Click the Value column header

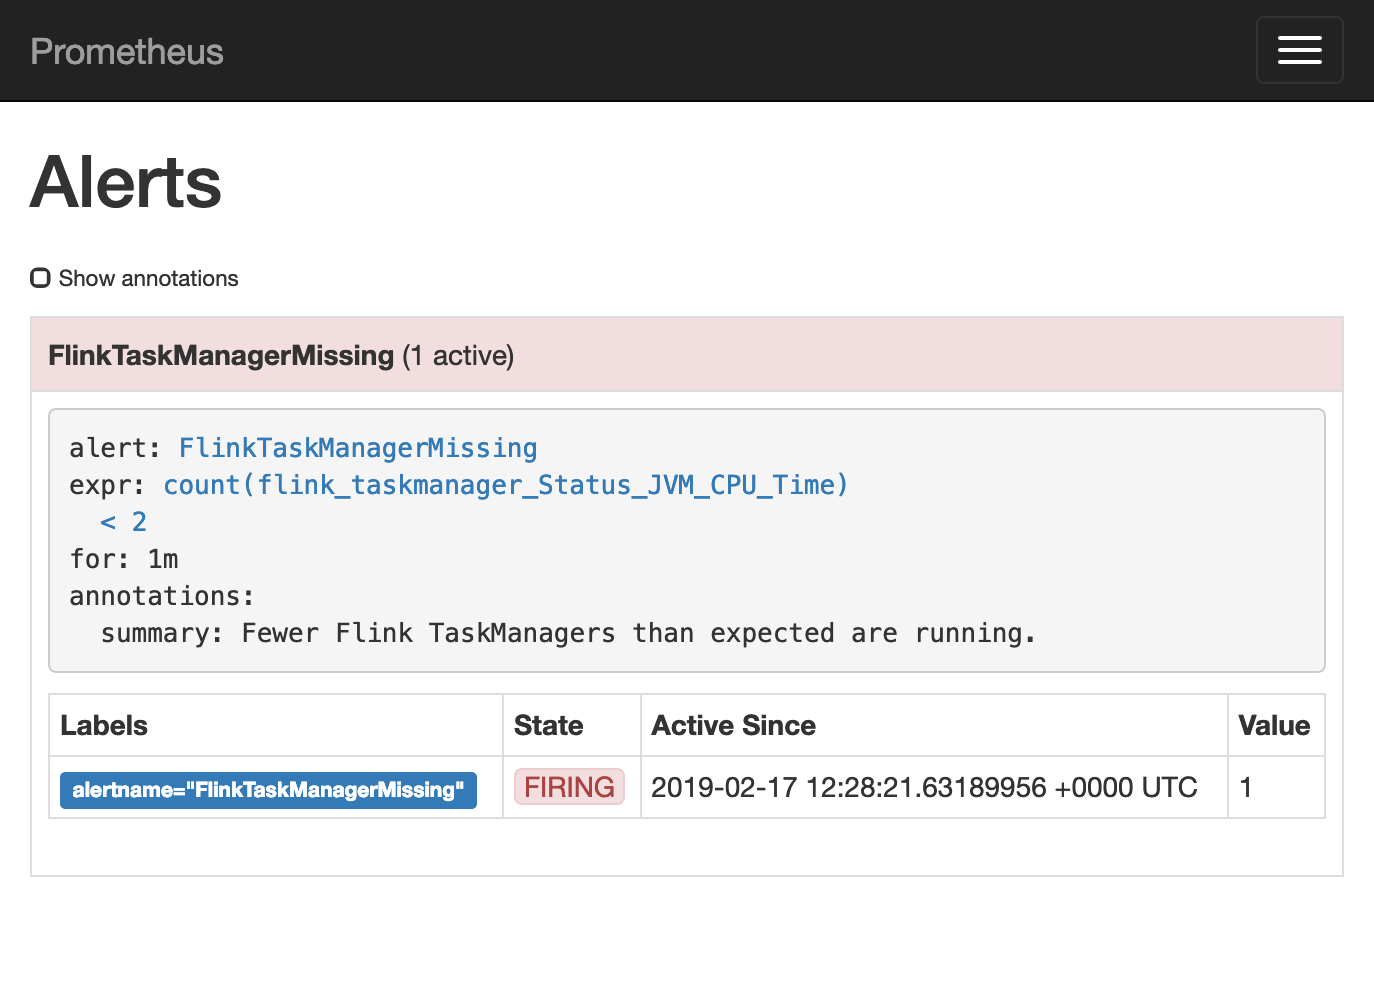[1273, 726]
